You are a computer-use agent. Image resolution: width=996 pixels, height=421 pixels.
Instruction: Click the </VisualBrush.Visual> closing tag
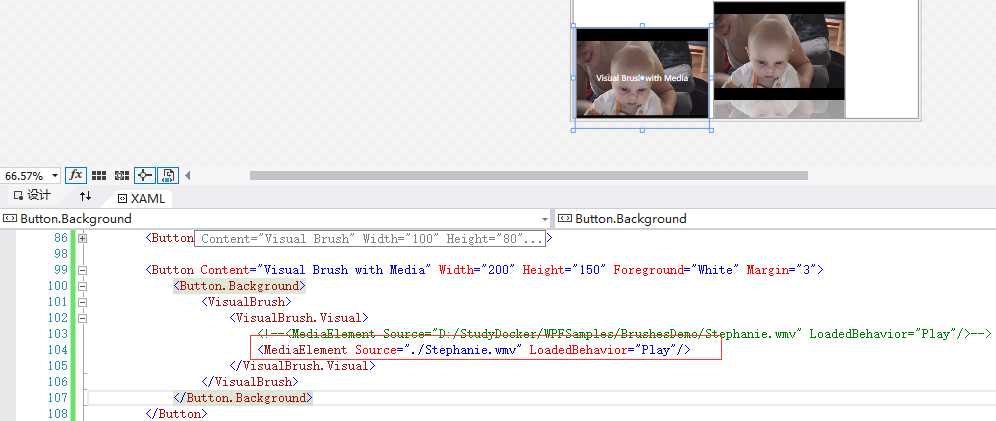302,366
